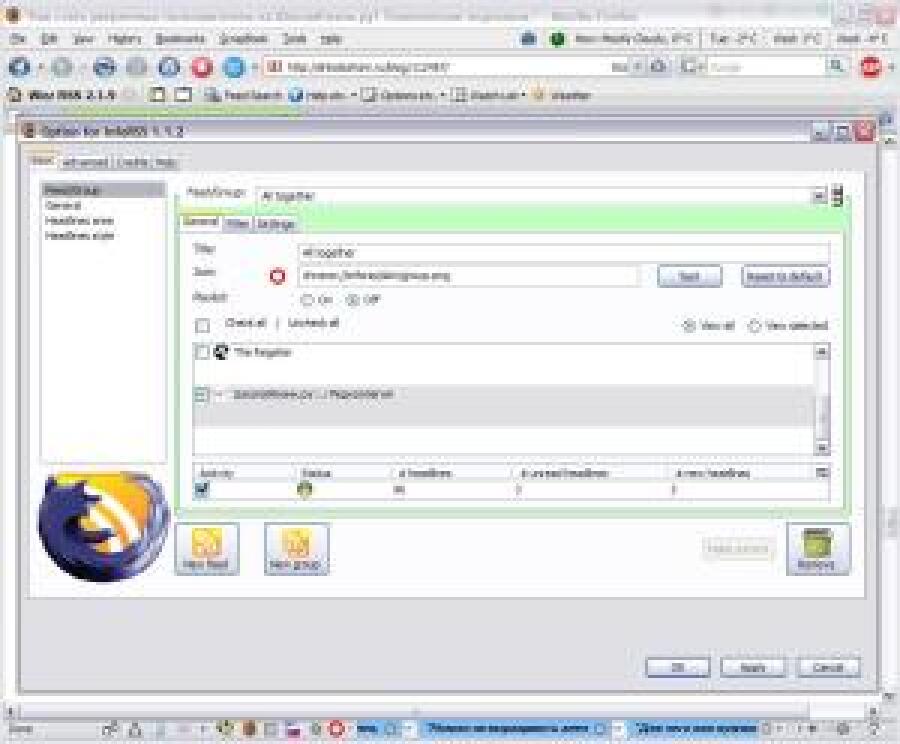This screenshot has width=900, height=744.
Task: Click the Remove trash icon button
Action: 817,548
